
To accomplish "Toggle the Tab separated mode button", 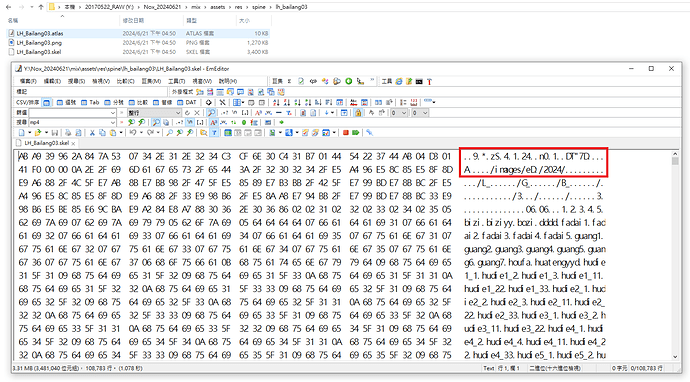I will pos(90,103).
